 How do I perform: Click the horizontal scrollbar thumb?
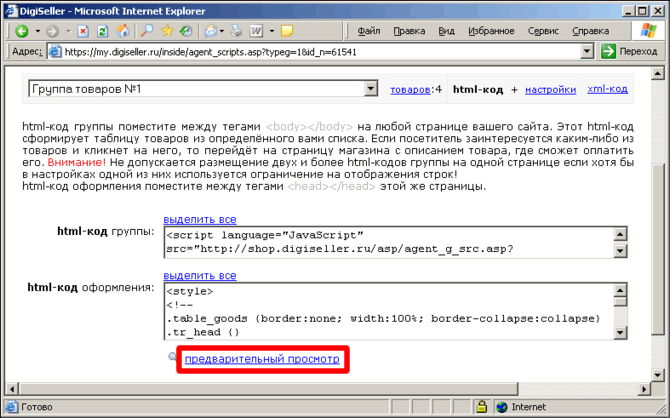click(x=268, y=389)
